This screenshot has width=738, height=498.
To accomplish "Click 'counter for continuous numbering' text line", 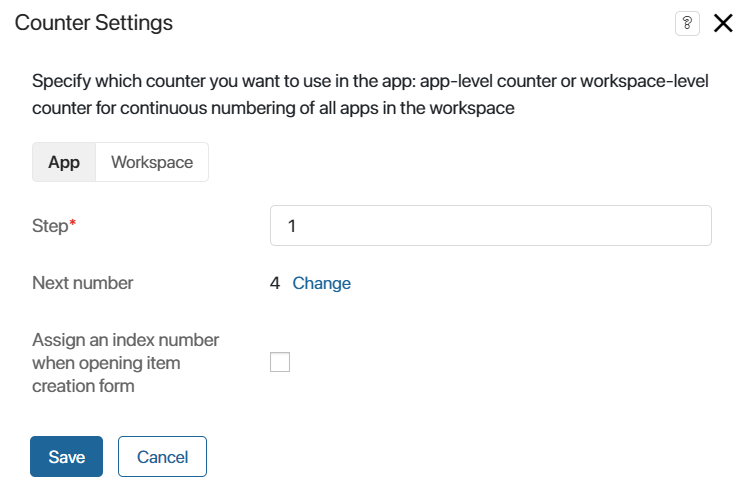I will (273, 108).
